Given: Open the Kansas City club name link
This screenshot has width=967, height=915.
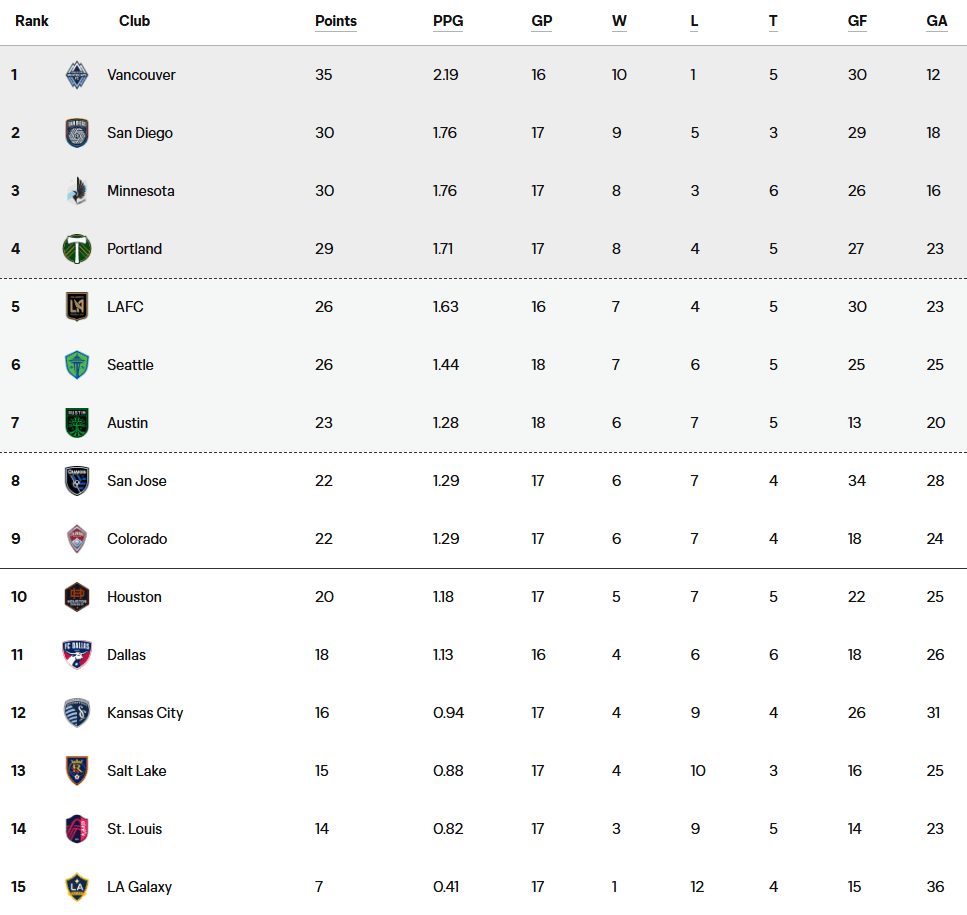Looking at the screenshot, I should 145,713.
